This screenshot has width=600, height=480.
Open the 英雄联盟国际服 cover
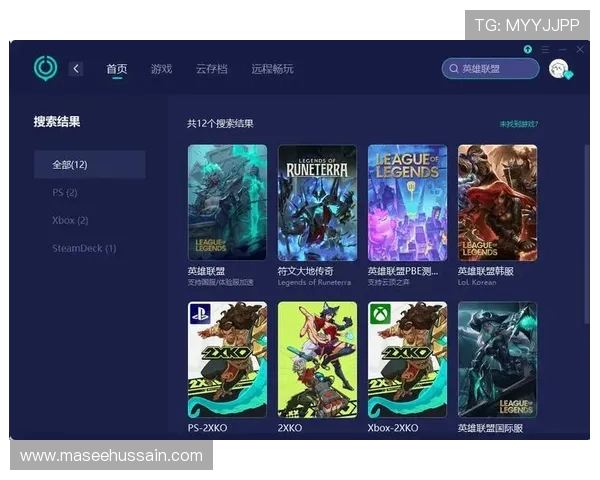(x=497, y=359)
